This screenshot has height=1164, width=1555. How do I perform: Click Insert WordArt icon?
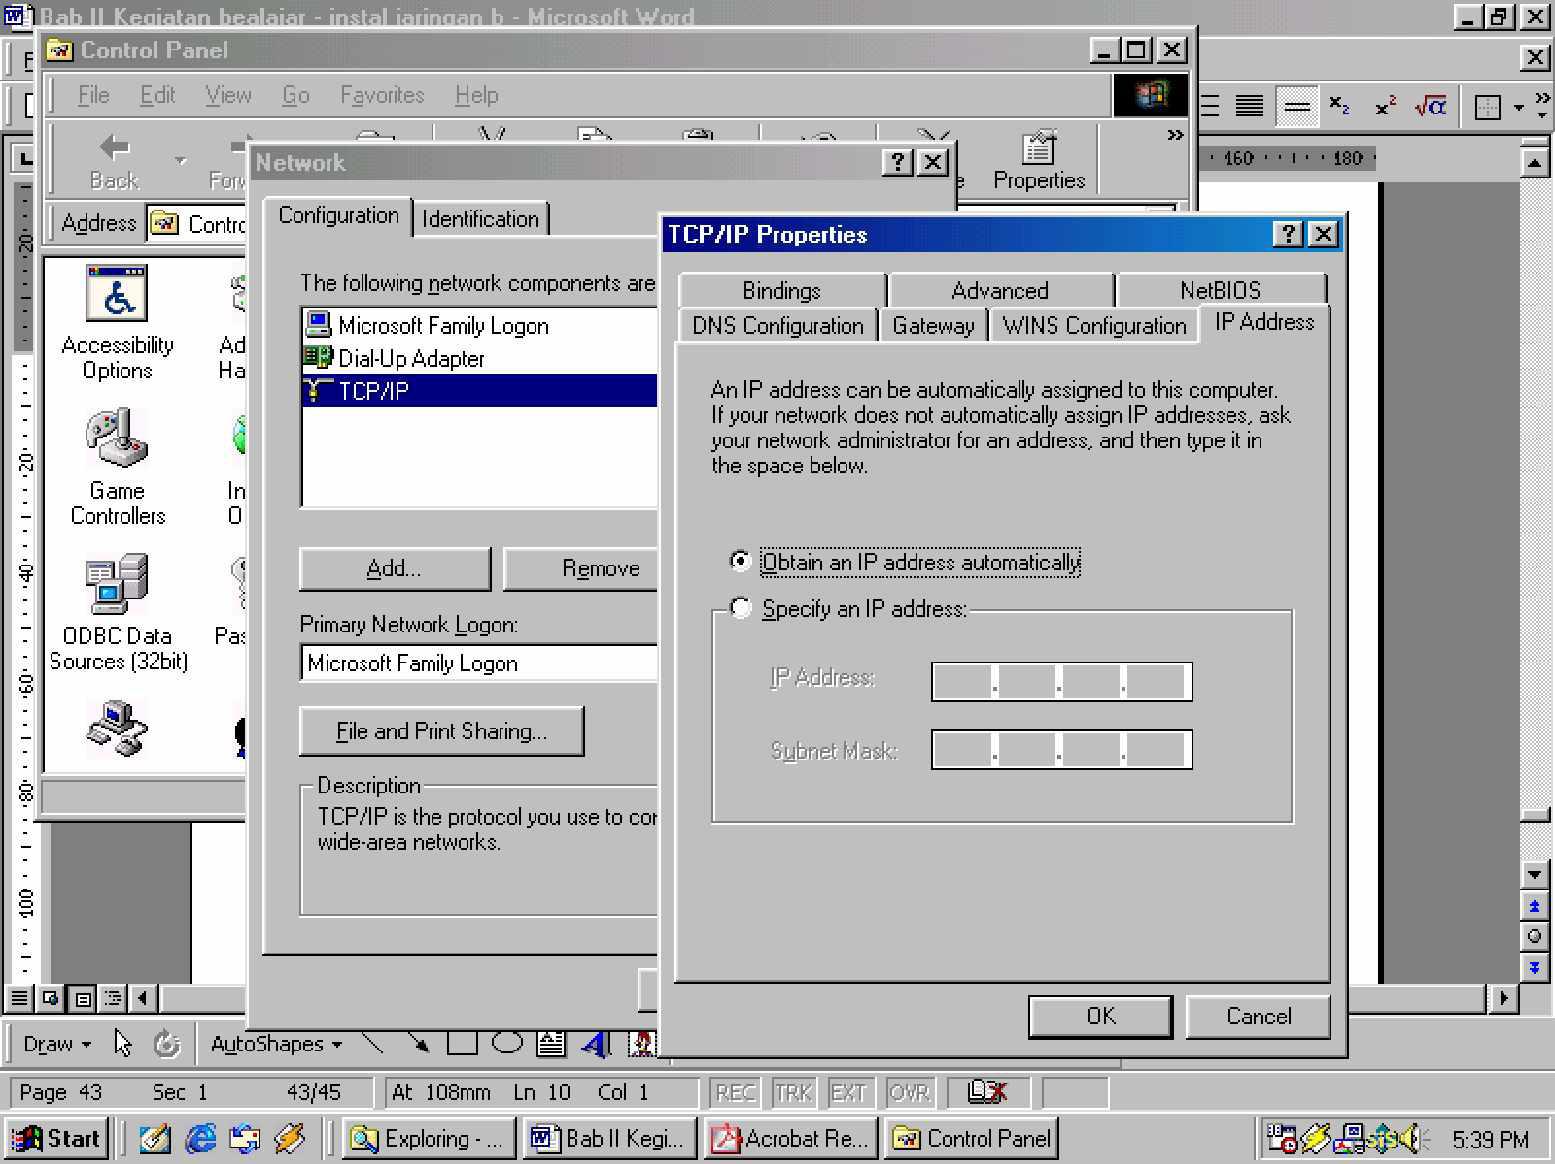596,1043
